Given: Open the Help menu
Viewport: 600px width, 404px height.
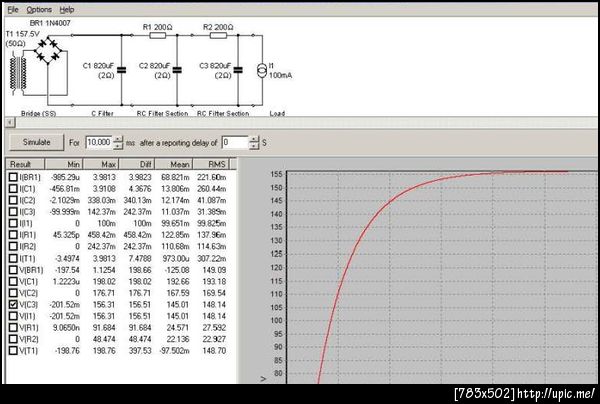Looking at the screenshot, I should click(x=67, y=10).
